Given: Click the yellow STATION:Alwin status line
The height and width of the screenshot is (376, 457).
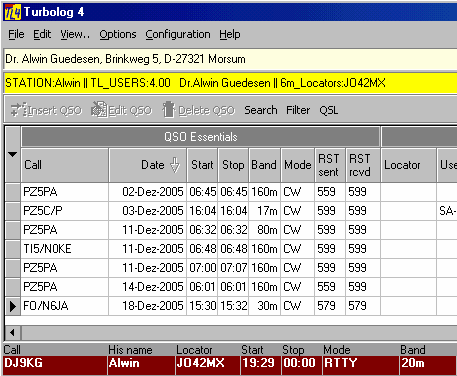Looking at the screenshot, I should 230,83.
